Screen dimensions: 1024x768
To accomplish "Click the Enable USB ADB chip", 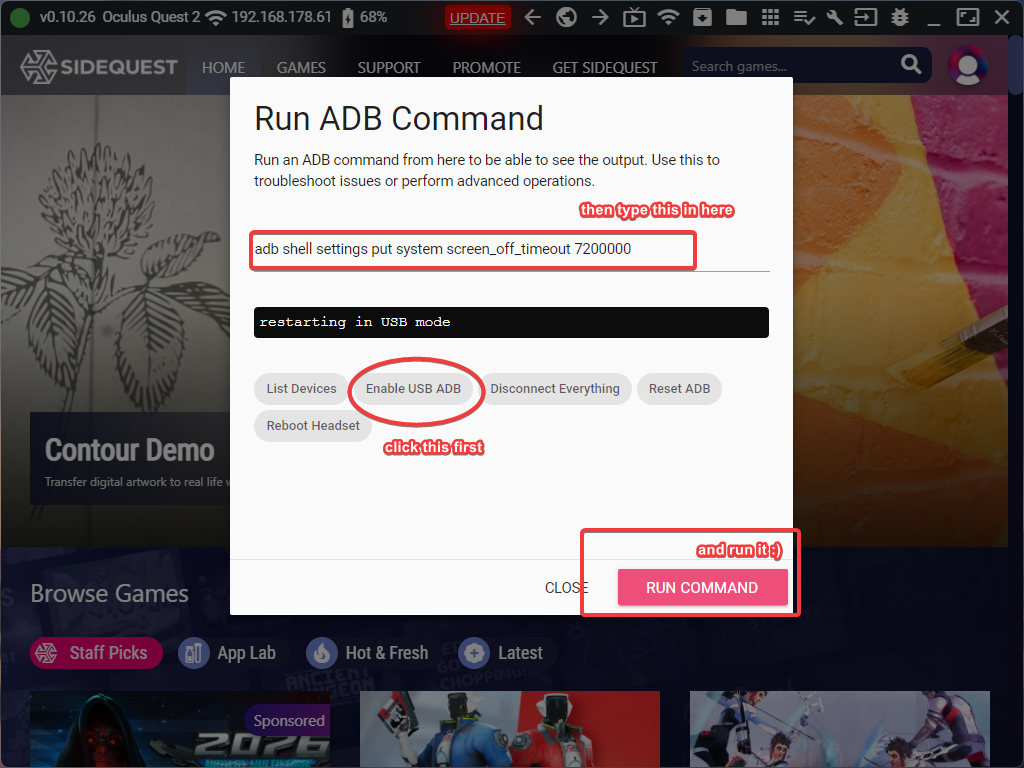I will (x=413, y=389).
